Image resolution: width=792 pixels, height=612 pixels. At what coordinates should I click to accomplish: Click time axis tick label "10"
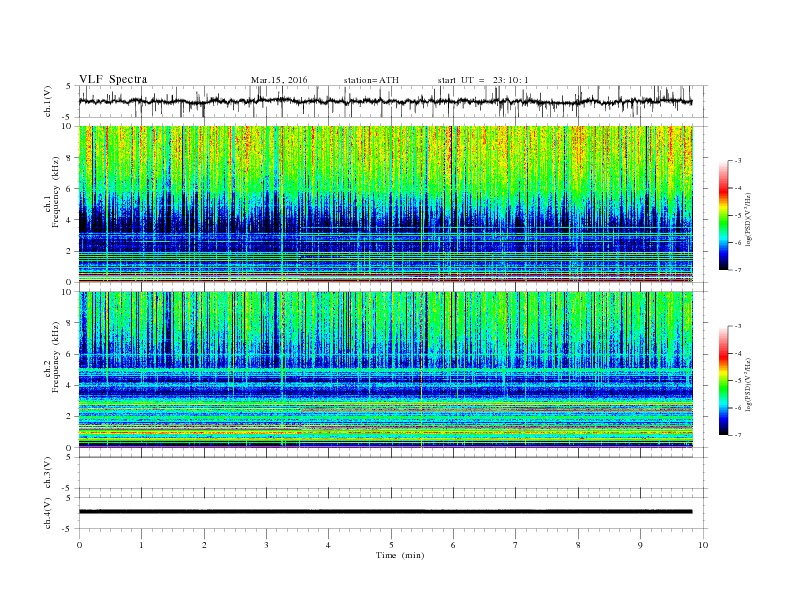pos(703,545)
